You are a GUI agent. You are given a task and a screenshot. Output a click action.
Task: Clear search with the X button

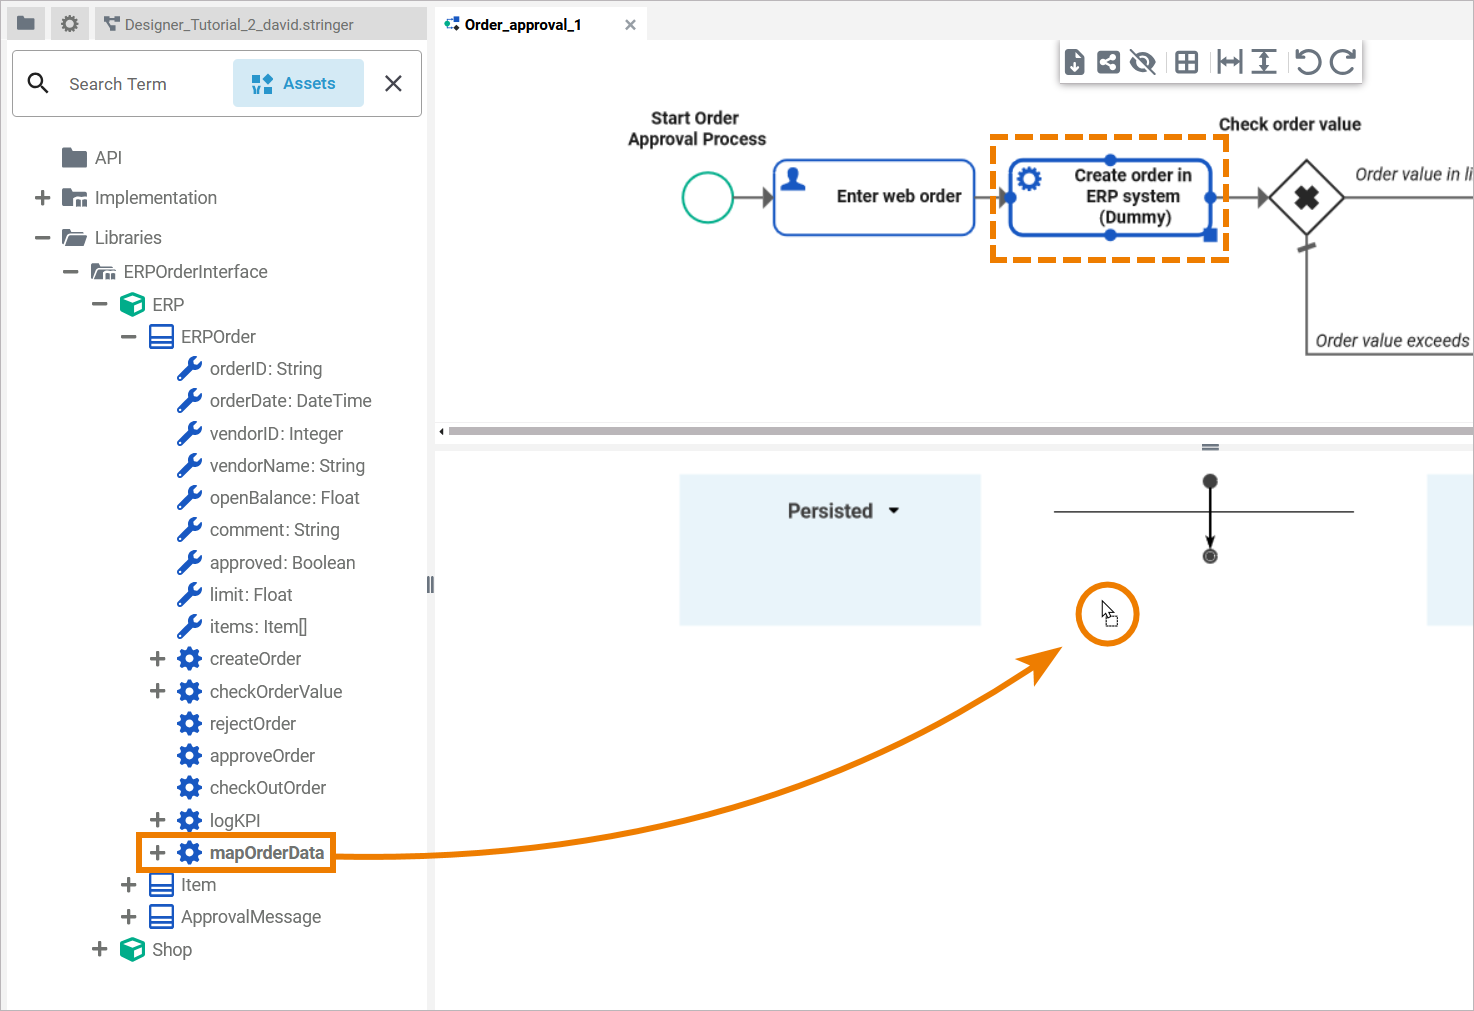pos(394,84)
